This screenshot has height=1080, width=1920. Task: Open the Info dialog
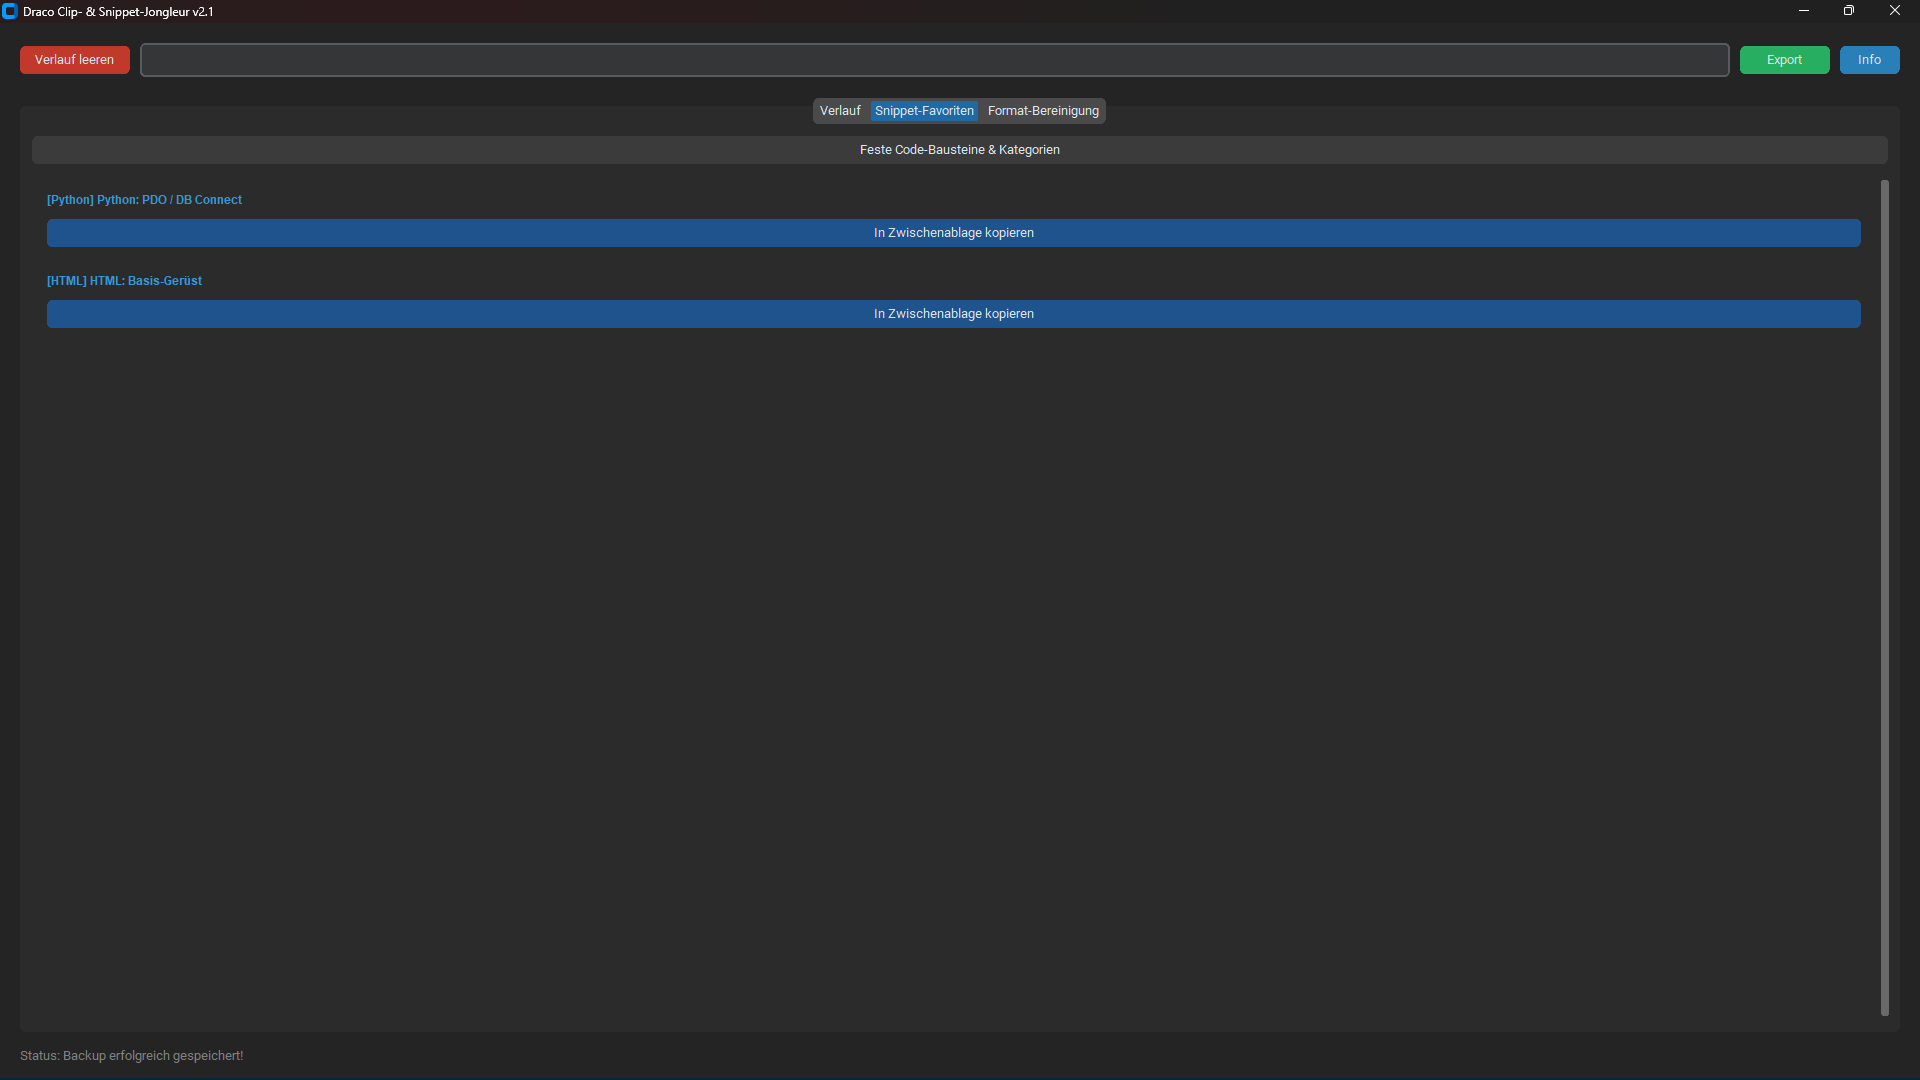(1869, 60)
